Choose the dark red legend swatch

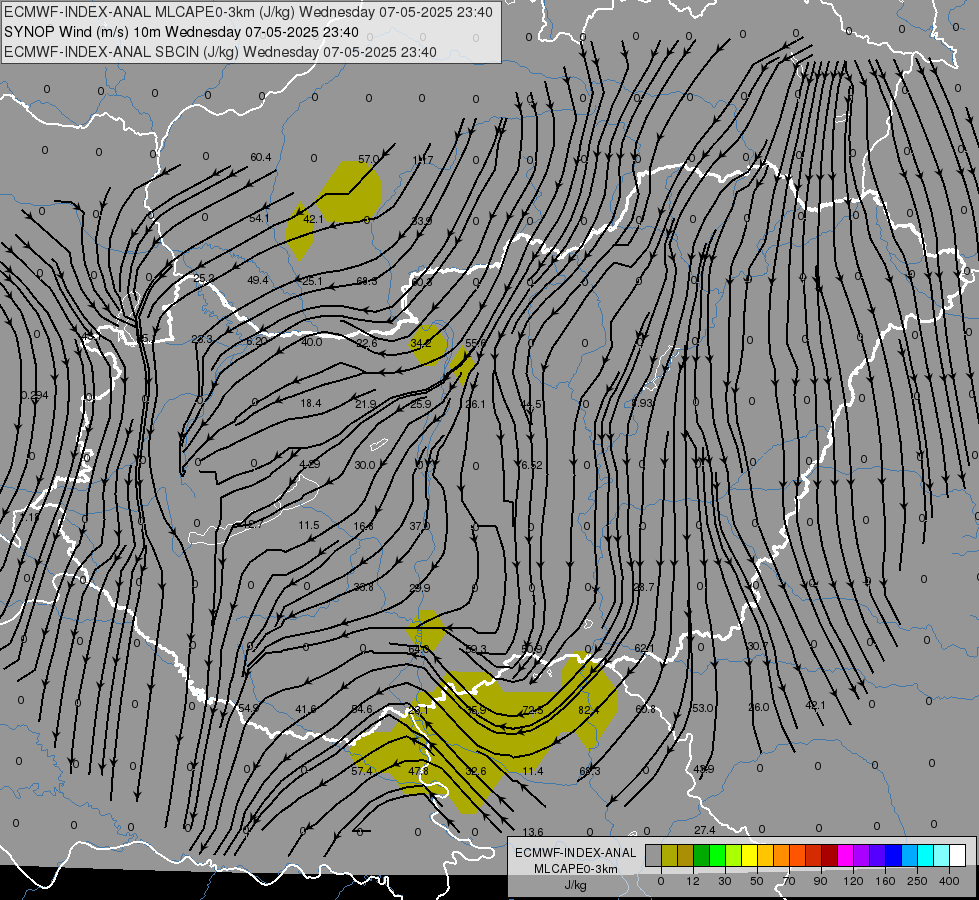[x=830, y=856]
